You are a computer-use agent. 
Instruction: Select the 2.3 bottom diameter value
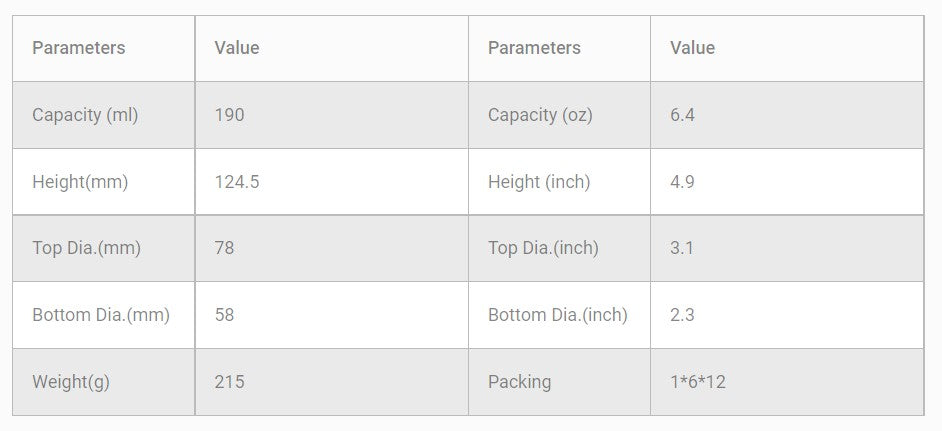click(x=683, y=315)
